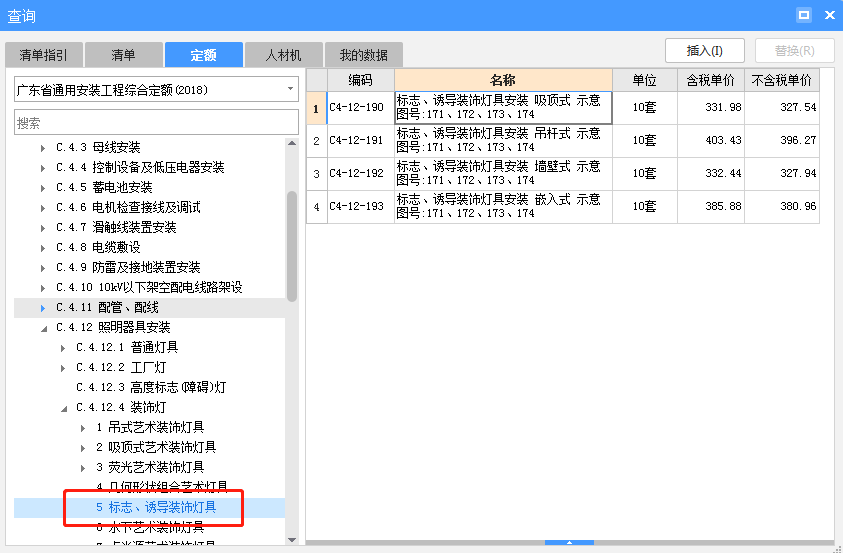The height and width of the screenshot is (553, 843).
Task: Click the price value 331.98
Action: [x=723, y=107]
